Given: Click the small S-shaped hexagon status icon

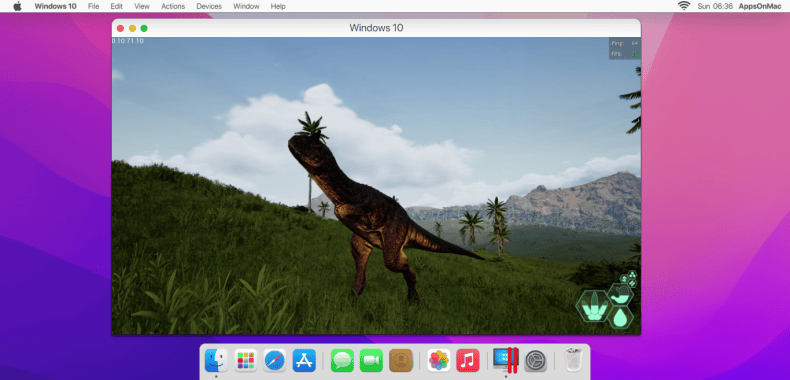Looking at the screenshot, I should [x=624, y=279].
